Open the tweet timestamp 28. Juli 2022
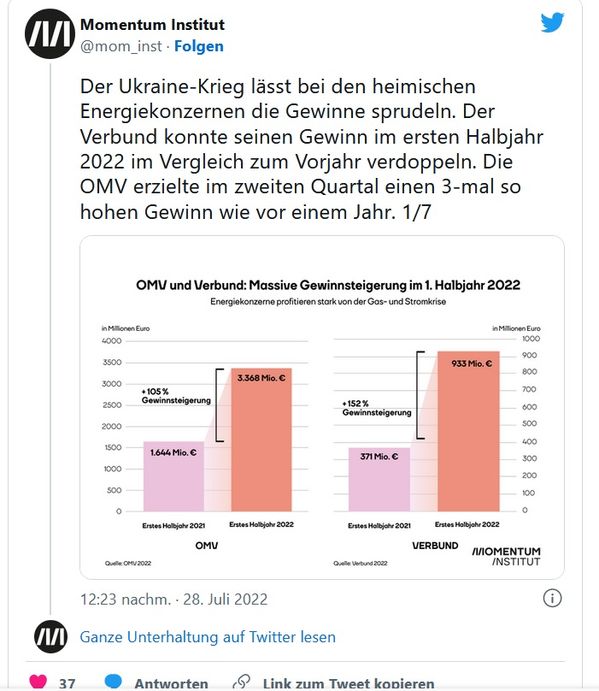 click(x=174, y=599)
